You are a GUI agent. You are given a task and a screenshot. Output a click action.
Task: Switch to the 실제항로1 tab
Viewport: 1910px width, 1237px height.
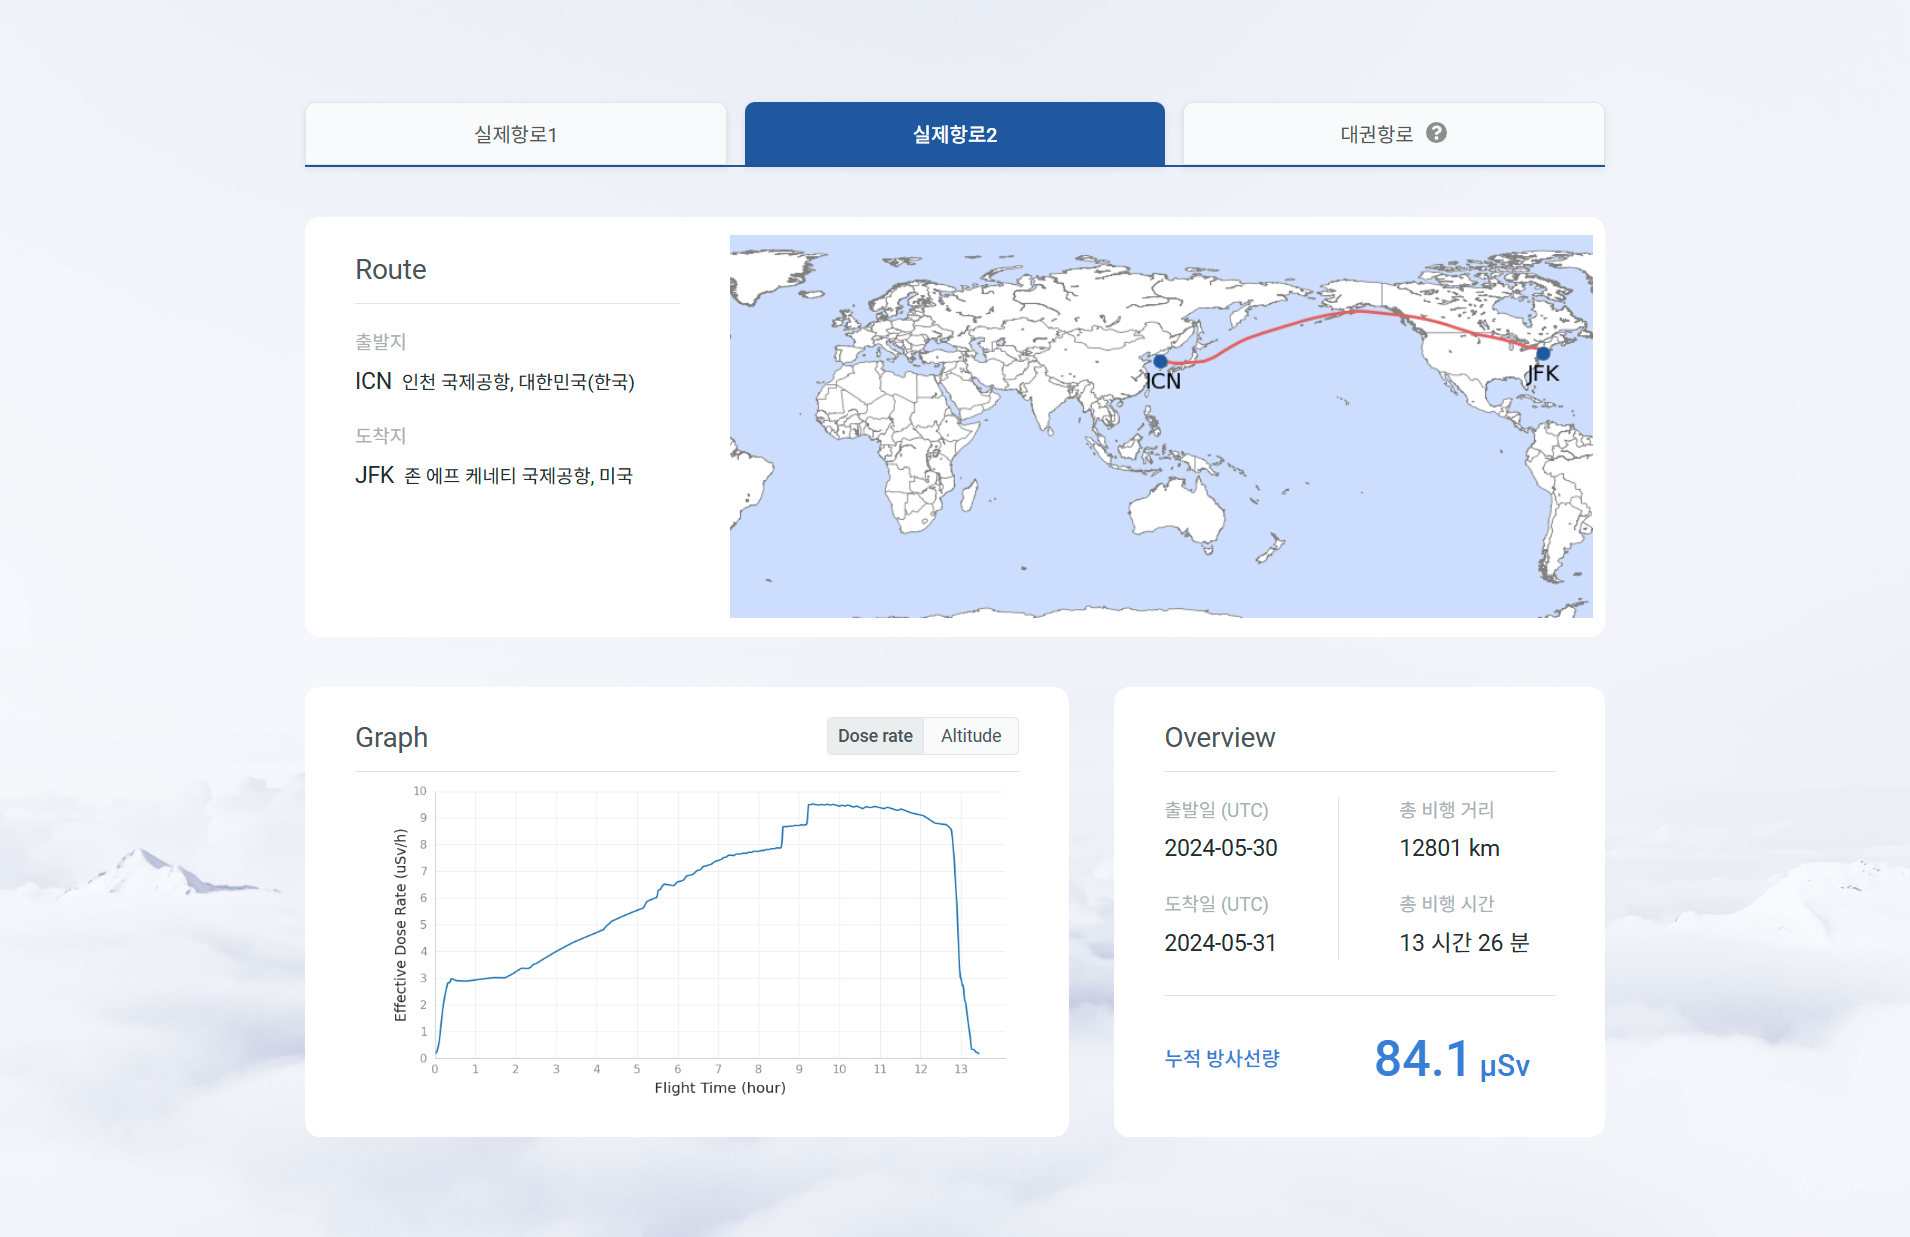[515, 134]
